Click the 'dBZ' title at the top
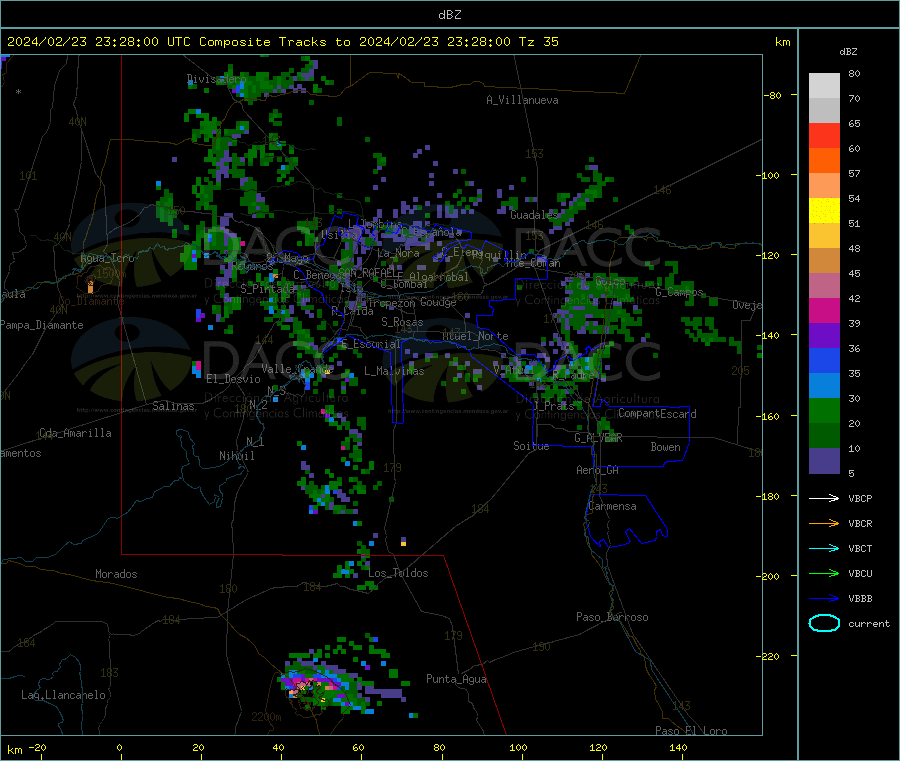This screenshot has width=900, height=761. coord(449,15)
